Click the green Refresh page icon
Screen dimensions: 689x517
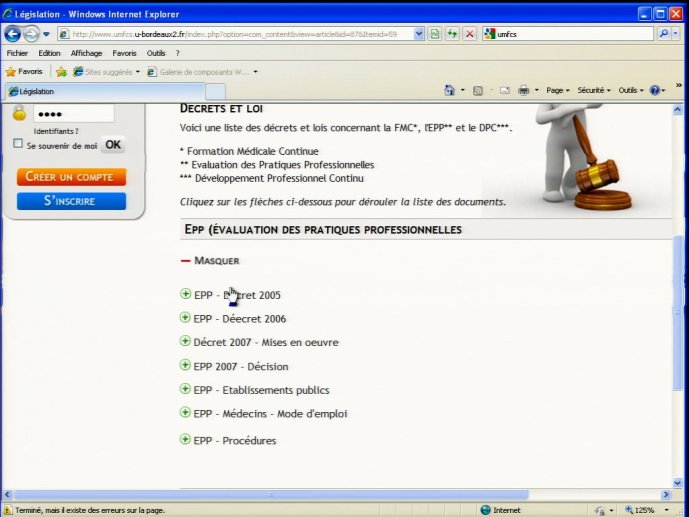click(452, 34)
